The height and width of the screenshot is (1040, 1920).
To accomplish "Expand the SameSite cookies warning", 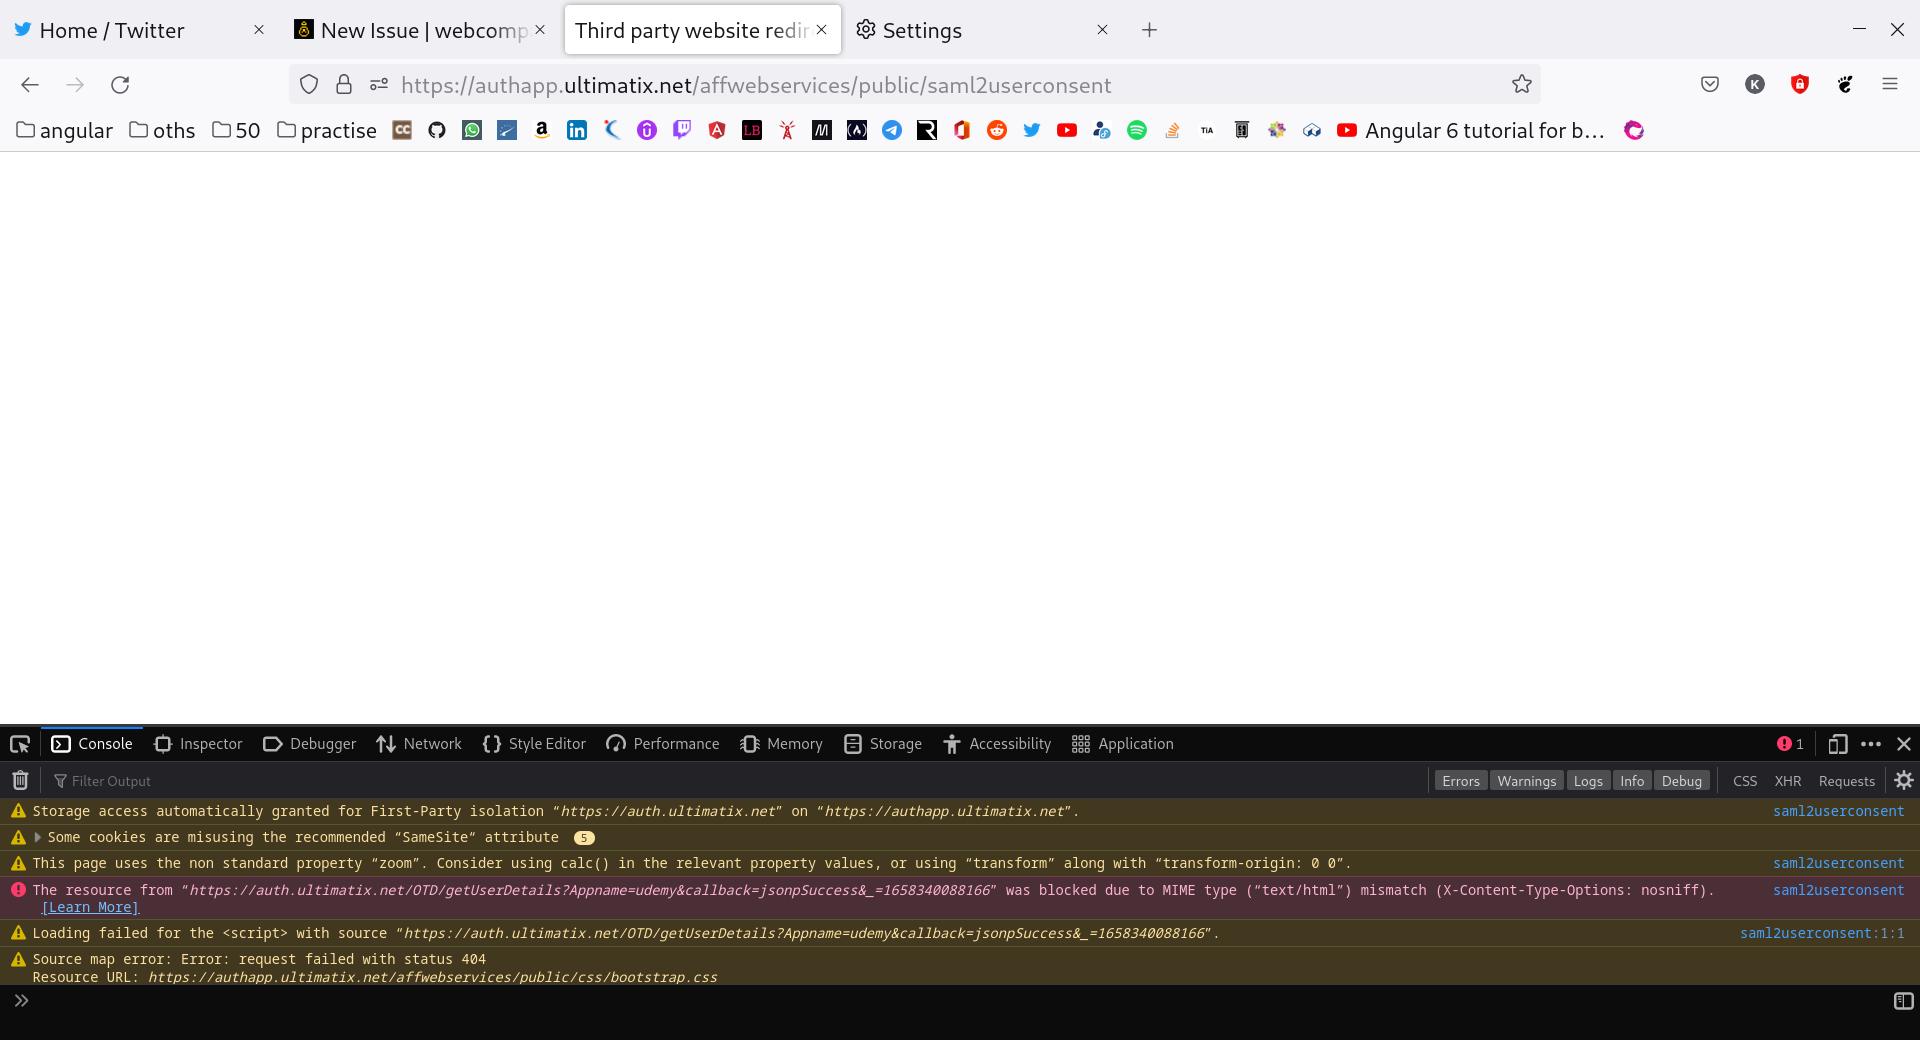I will tap(38, 837).
